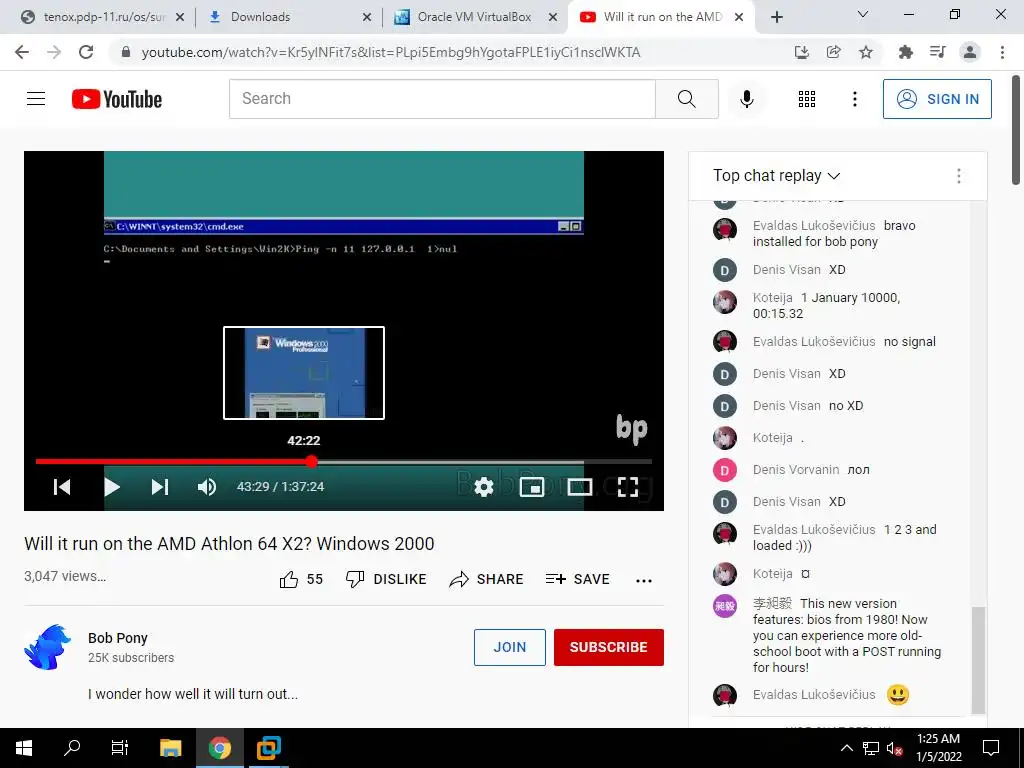
Task: Focus the YouTube search field
Action: click(442, 99)
